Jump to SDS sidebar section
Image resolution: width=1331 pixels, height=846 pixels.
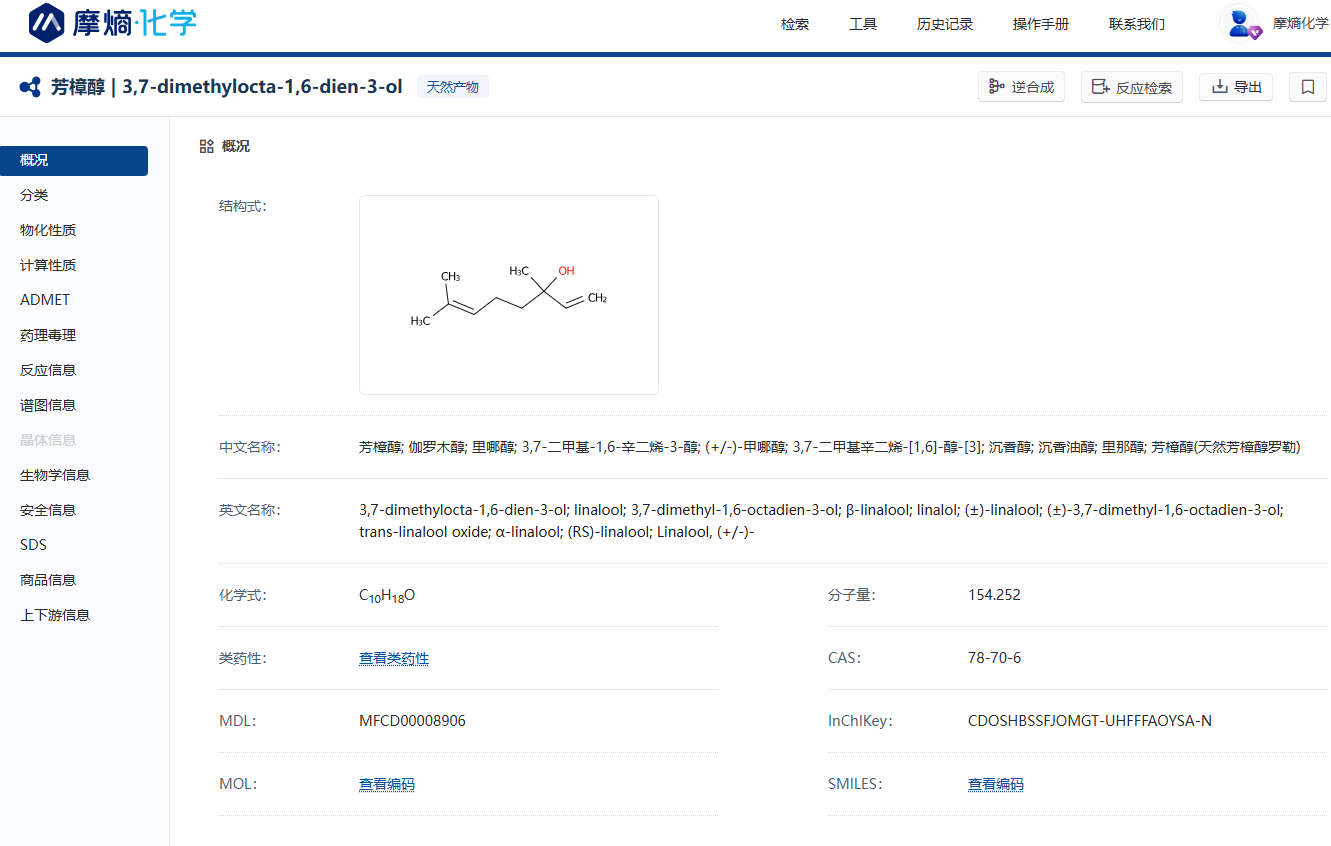point(33,545)
